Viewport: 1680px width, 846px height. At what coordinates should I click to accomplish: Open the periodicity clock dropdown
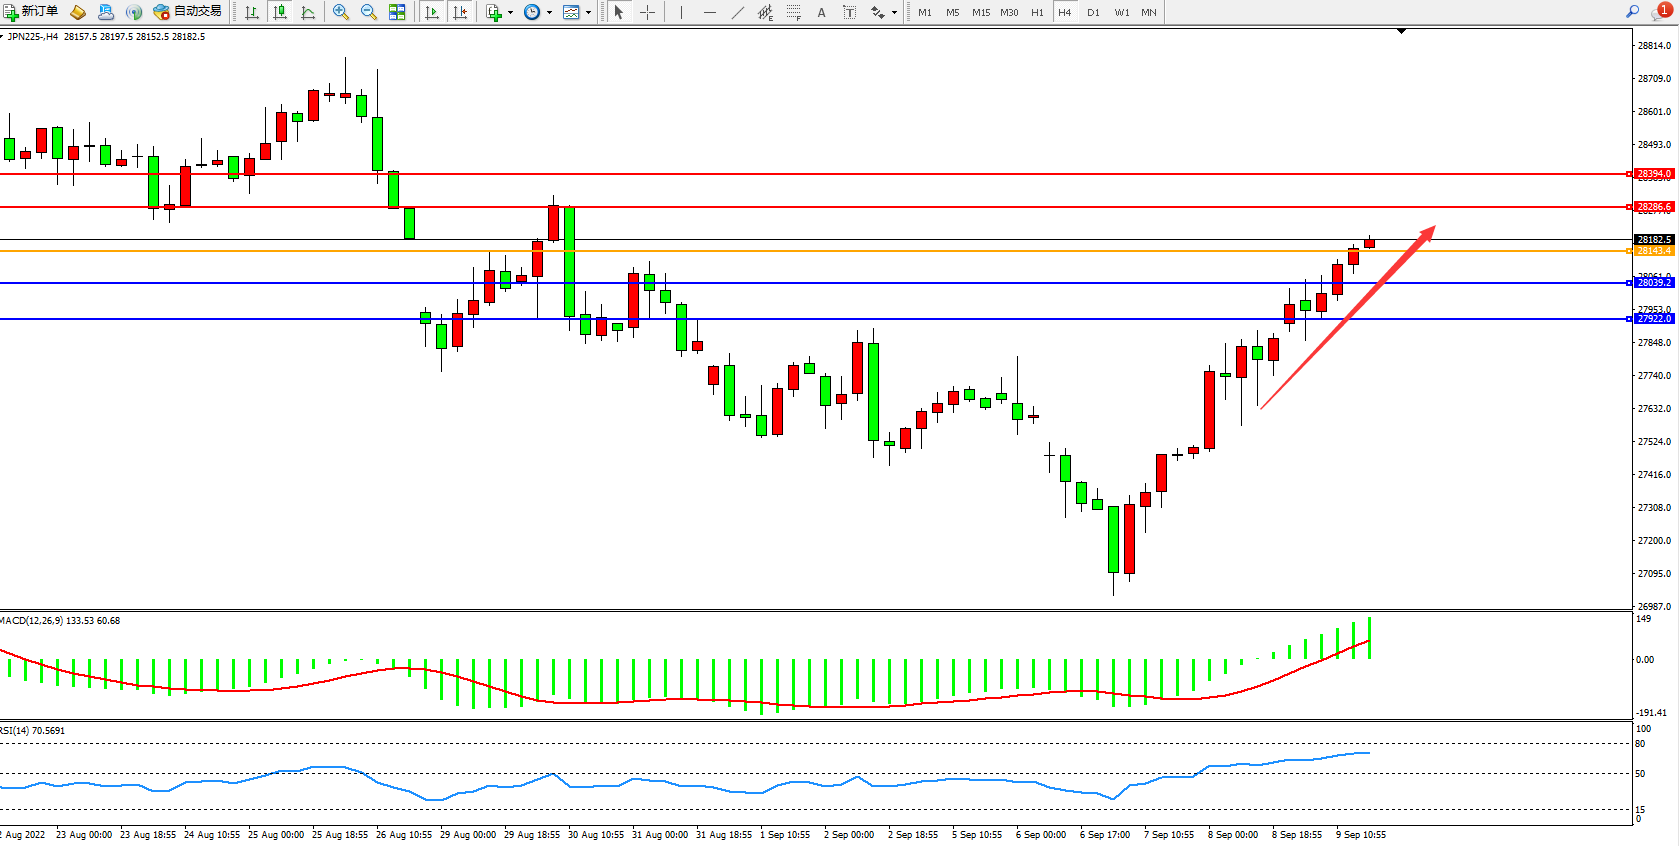(x=549, y=13)
